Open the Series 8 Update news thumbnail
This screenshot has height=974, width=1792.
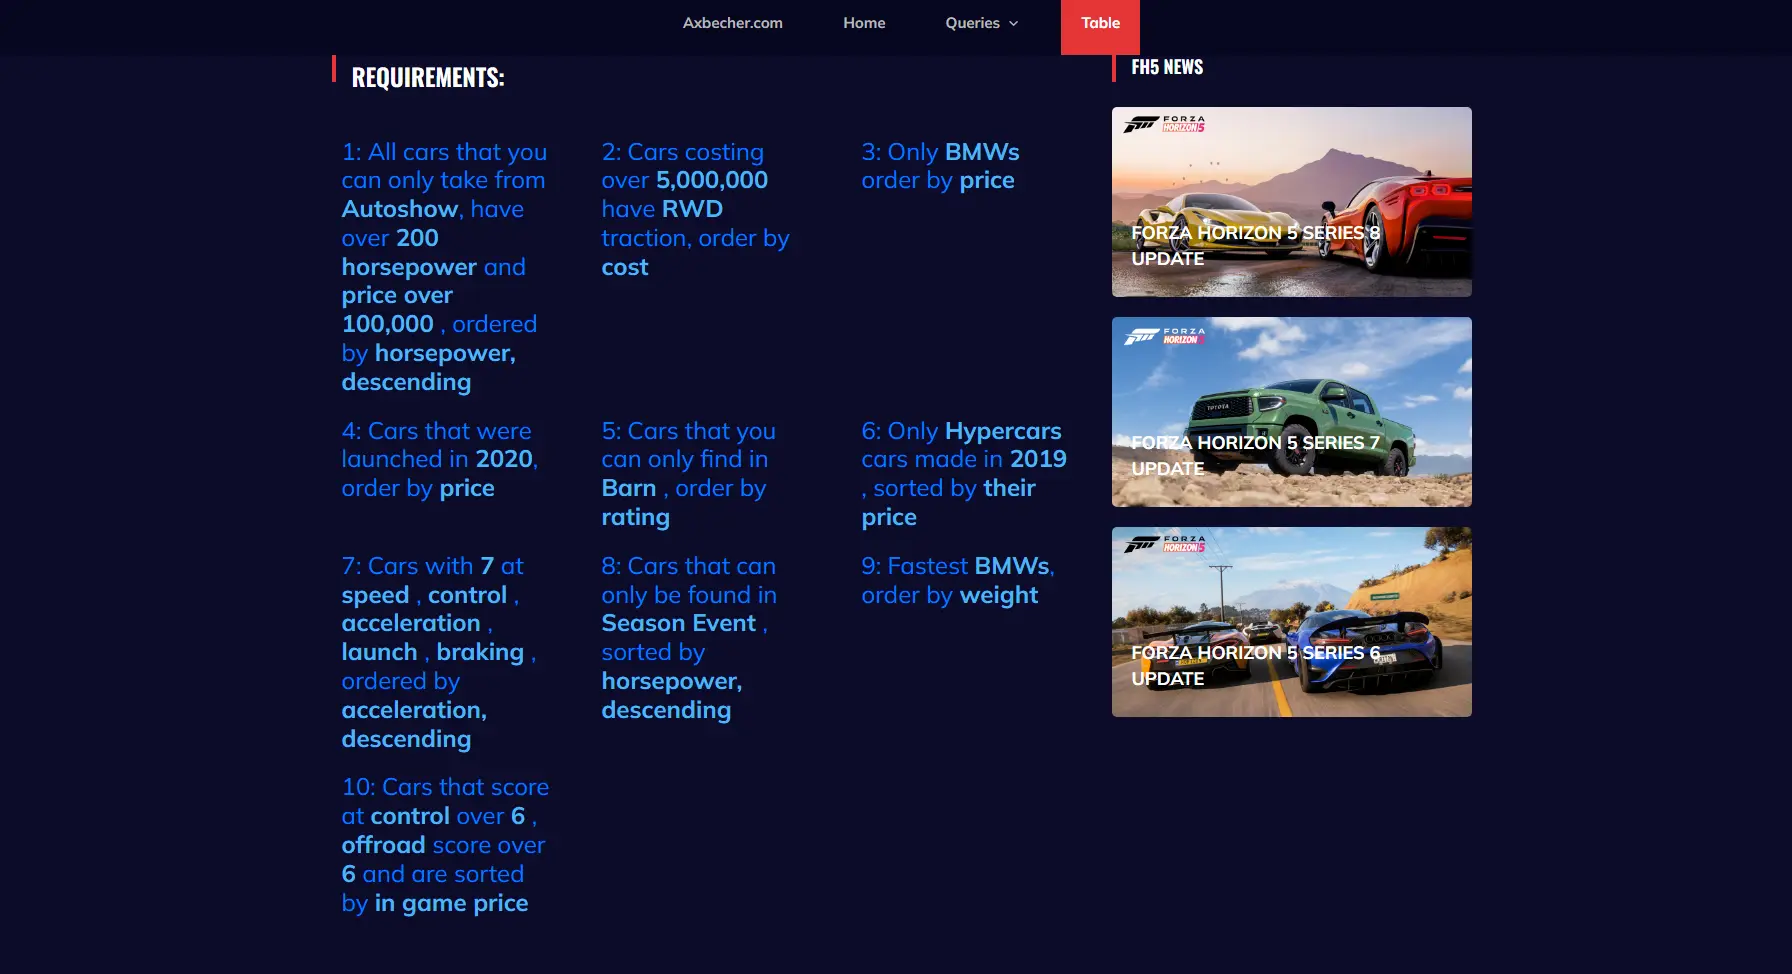tap(1291, 202)
